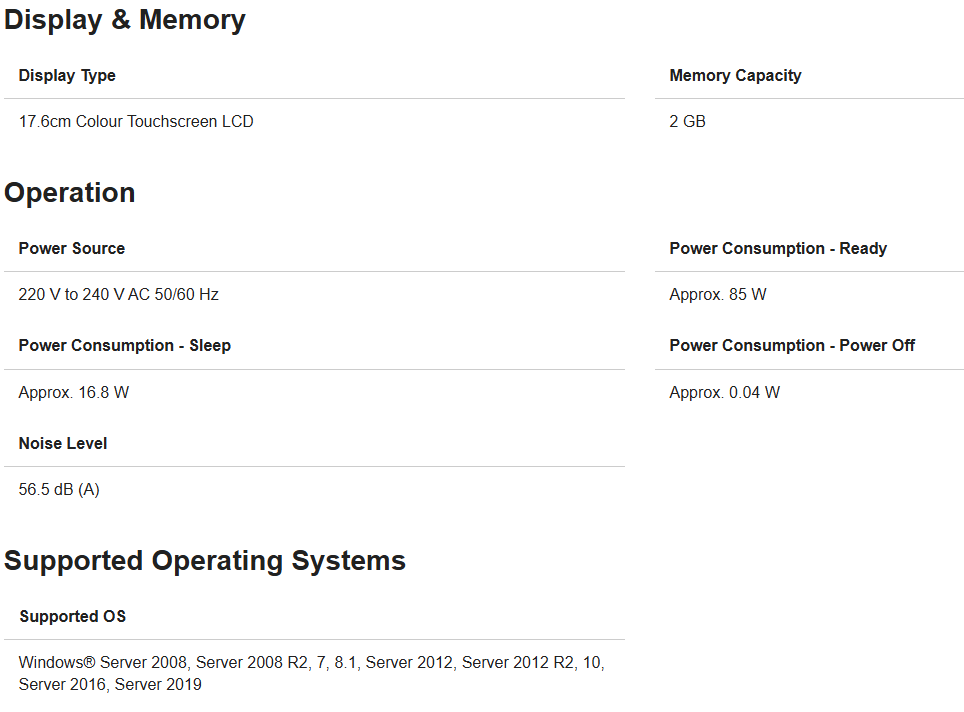Select the Memory Capacity label

735,76
